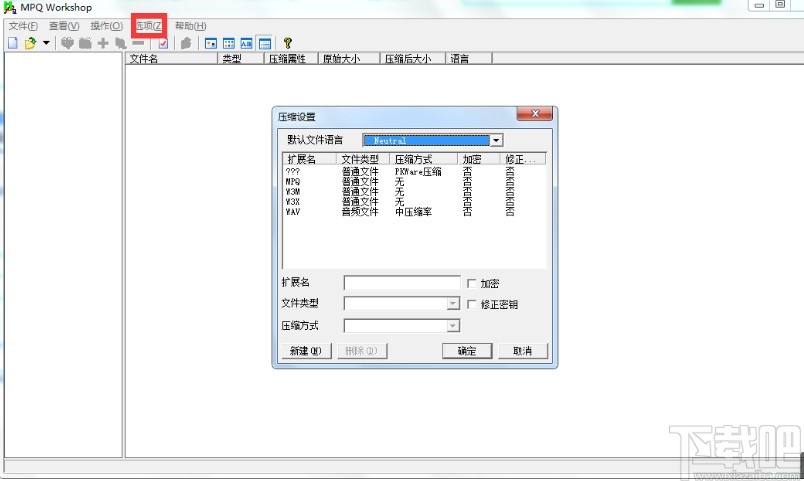This screenshot has height=481, width=804.
Task: Switch to small icons view
Action: pyautogui.click(x=229, y=44)
